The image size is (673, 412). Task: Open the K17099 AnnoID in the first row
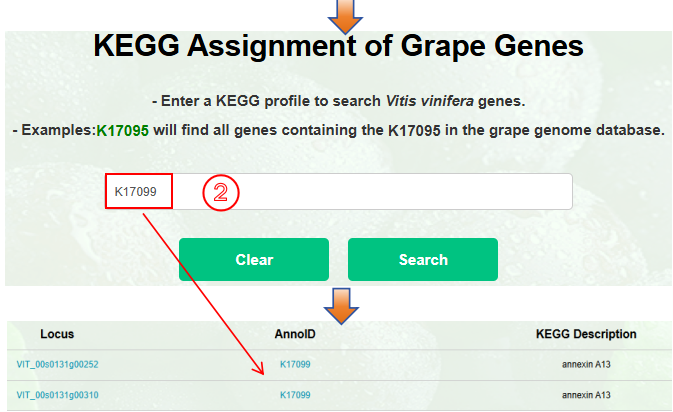[295, 364]
